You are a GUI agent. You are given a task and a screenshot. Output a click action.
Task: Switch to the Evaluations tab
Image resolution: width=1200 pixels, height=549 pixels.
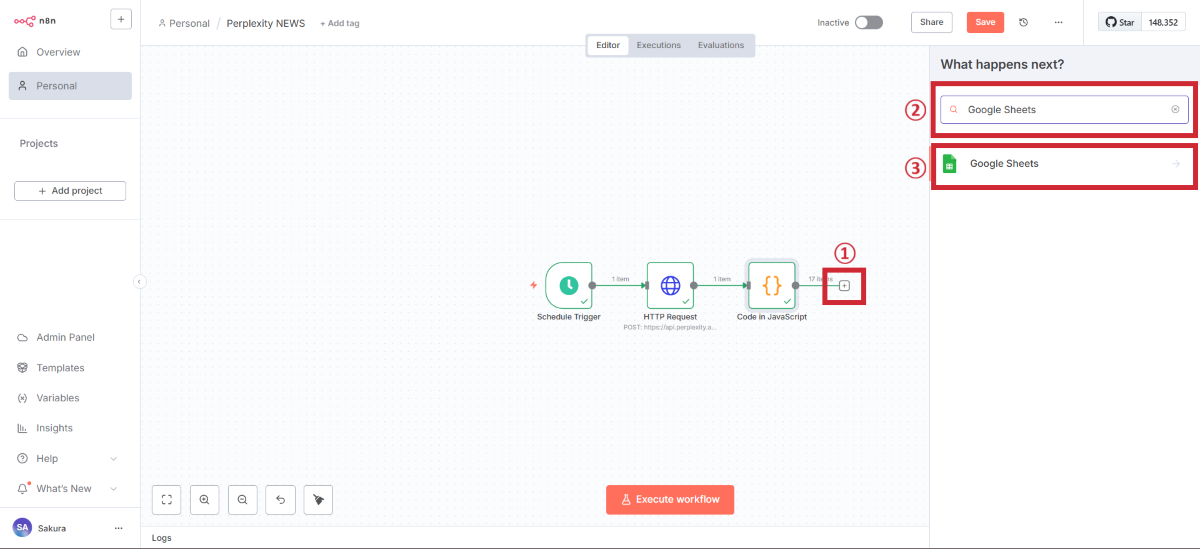(x=721, y=45)
